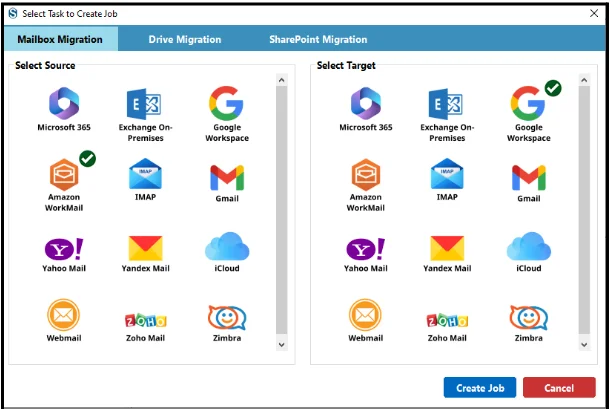The image size is (610, 409).
Task: Click the target list scroll up arrow
Action: (x=584, y=80)
